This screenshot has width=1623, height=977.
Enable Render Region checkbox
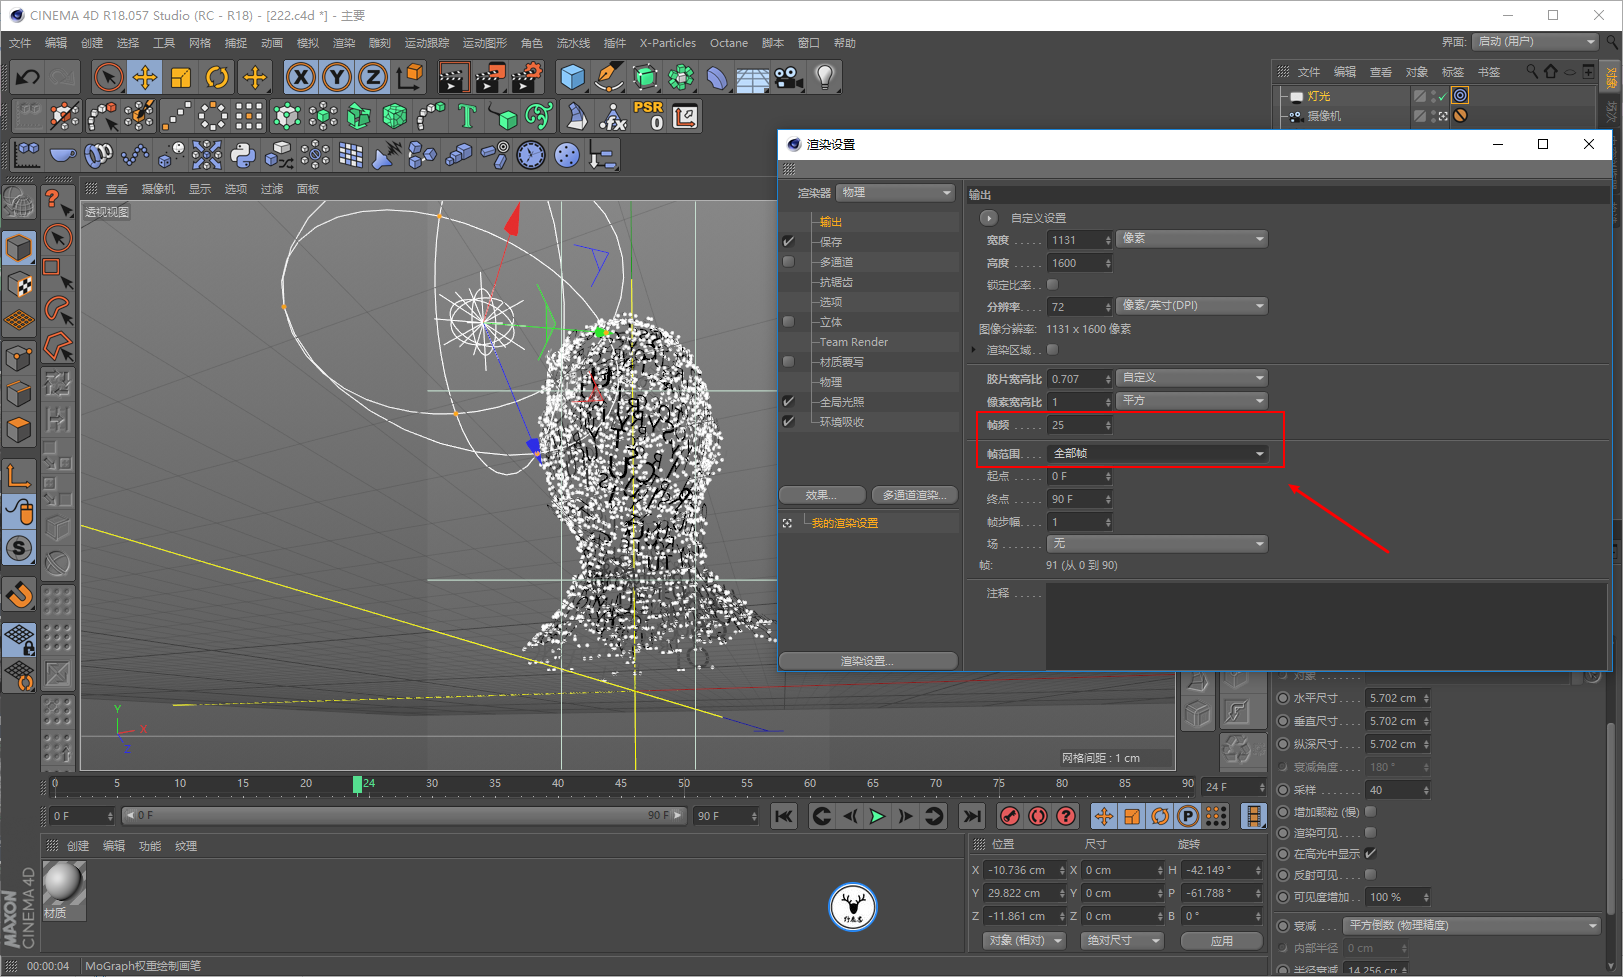(1052, 350)
